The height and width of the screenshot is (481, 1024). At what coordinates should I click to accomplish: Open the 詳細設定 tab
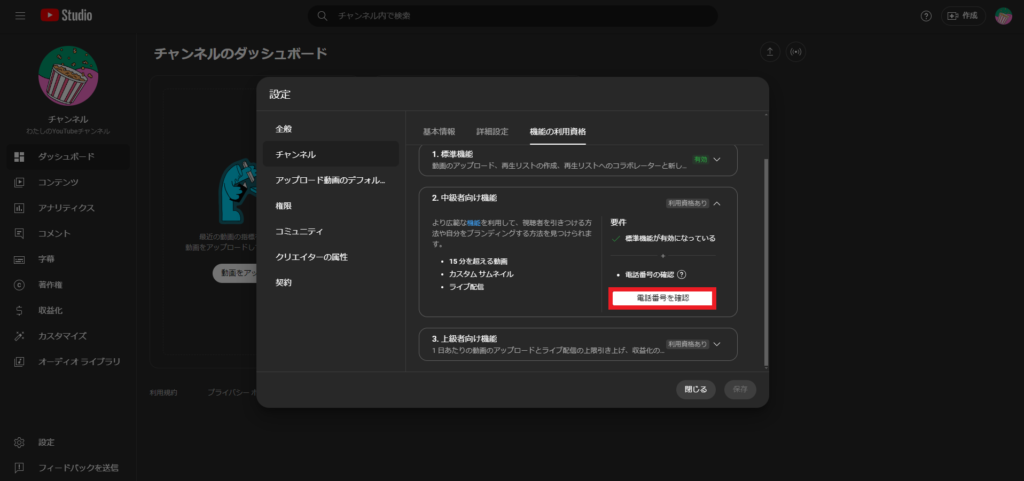(492, 132)
